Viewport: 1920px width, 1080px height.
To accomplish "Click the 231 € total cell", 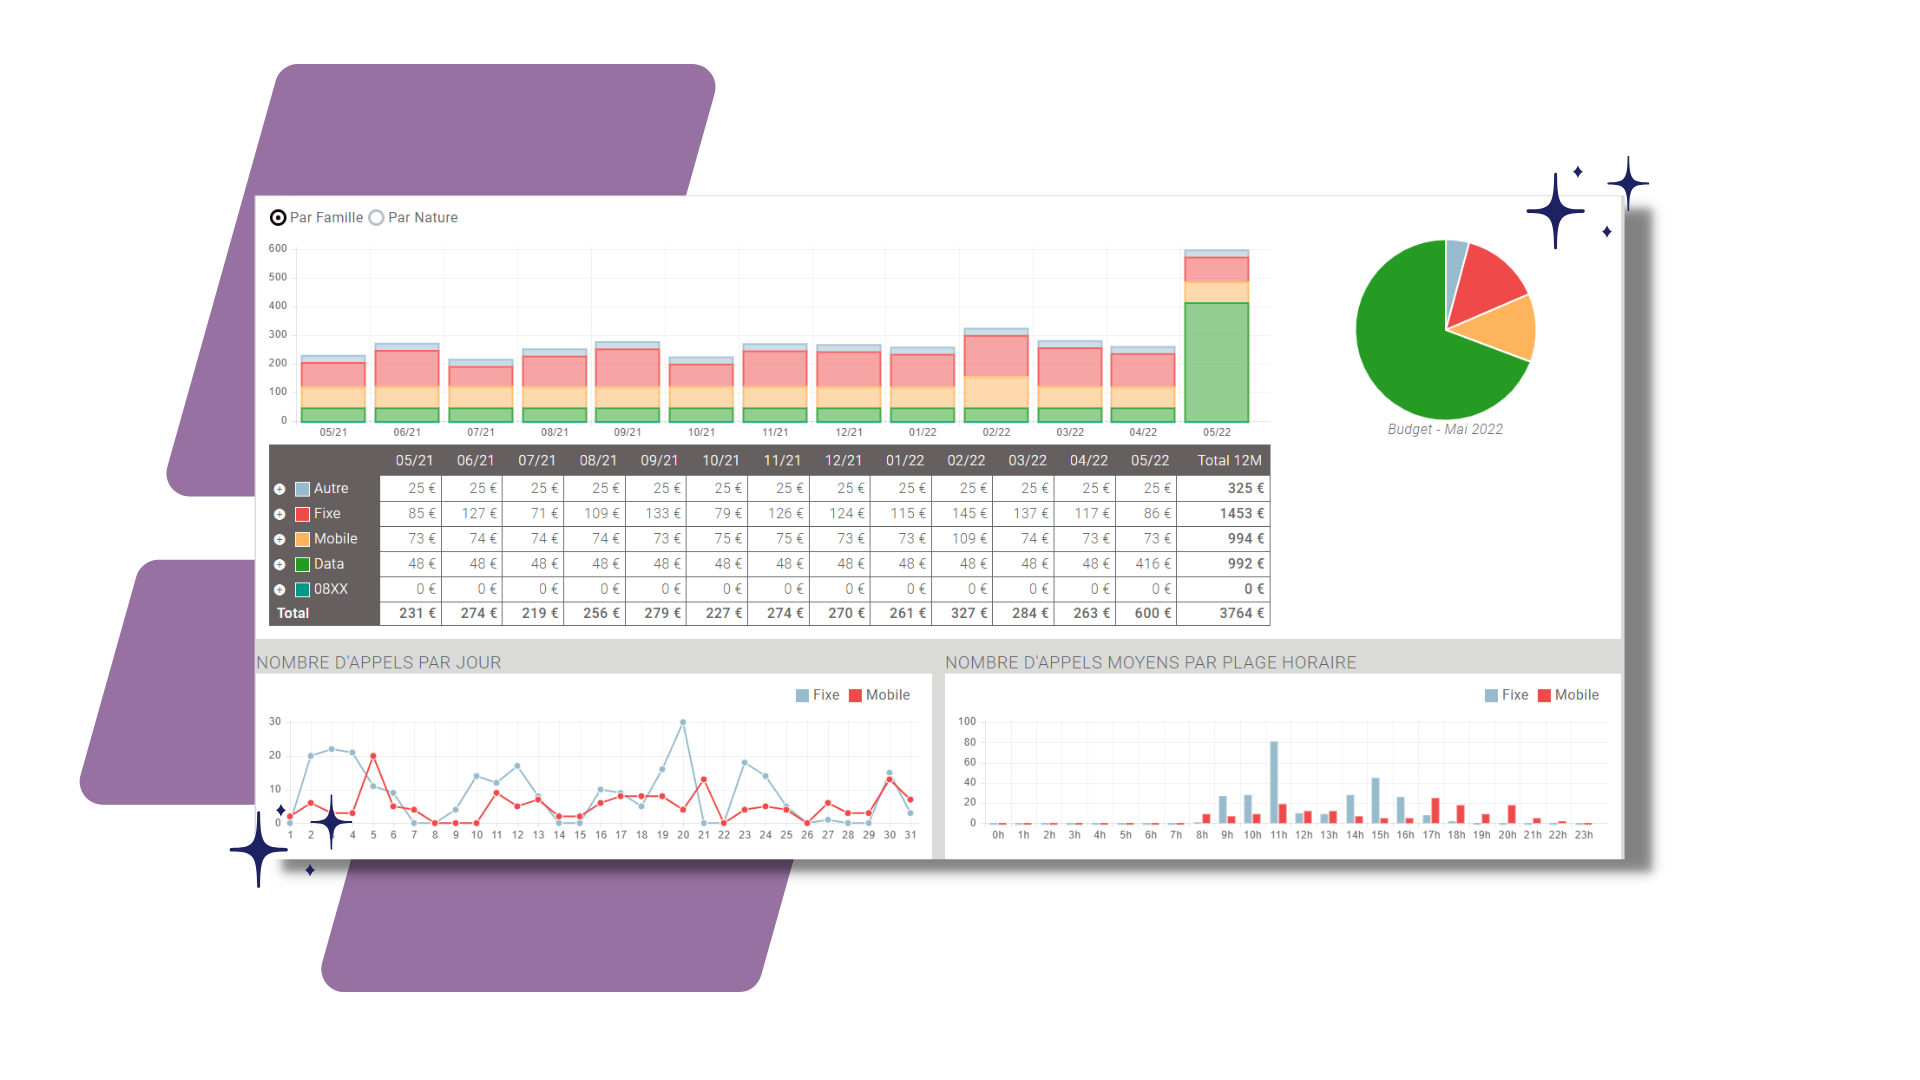I will (x=410, y=613).
